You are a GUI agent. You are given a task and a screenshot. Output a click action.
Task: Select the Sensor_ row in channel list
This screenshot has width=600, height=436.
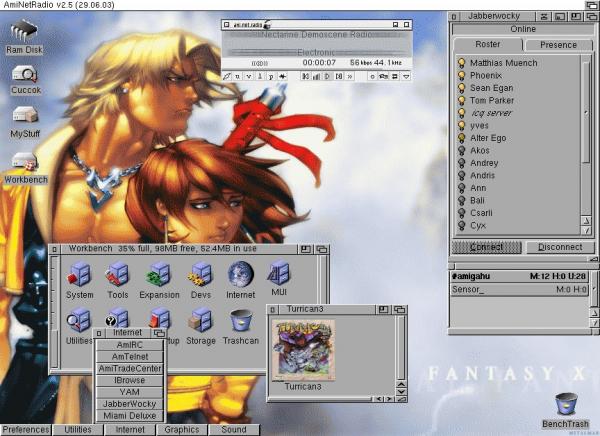[x=519, y=289]
